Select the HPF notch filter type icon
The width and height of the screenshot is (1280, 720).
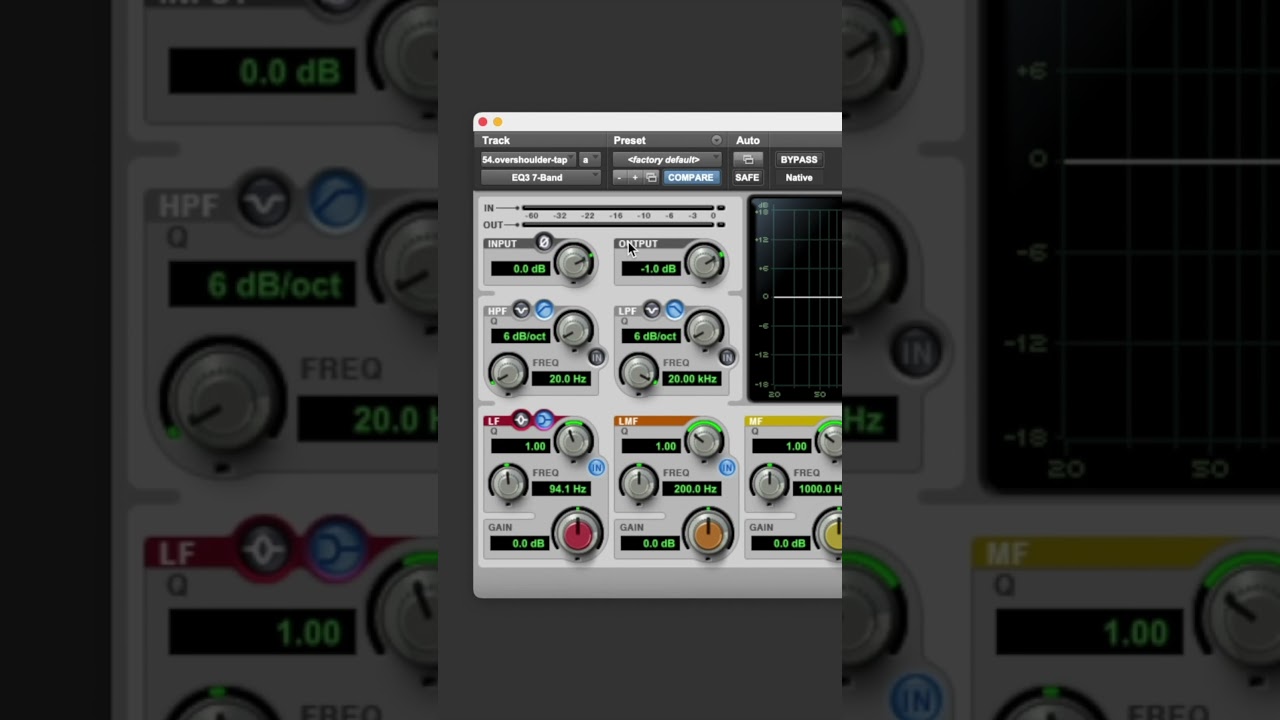(x=521, y=310)
